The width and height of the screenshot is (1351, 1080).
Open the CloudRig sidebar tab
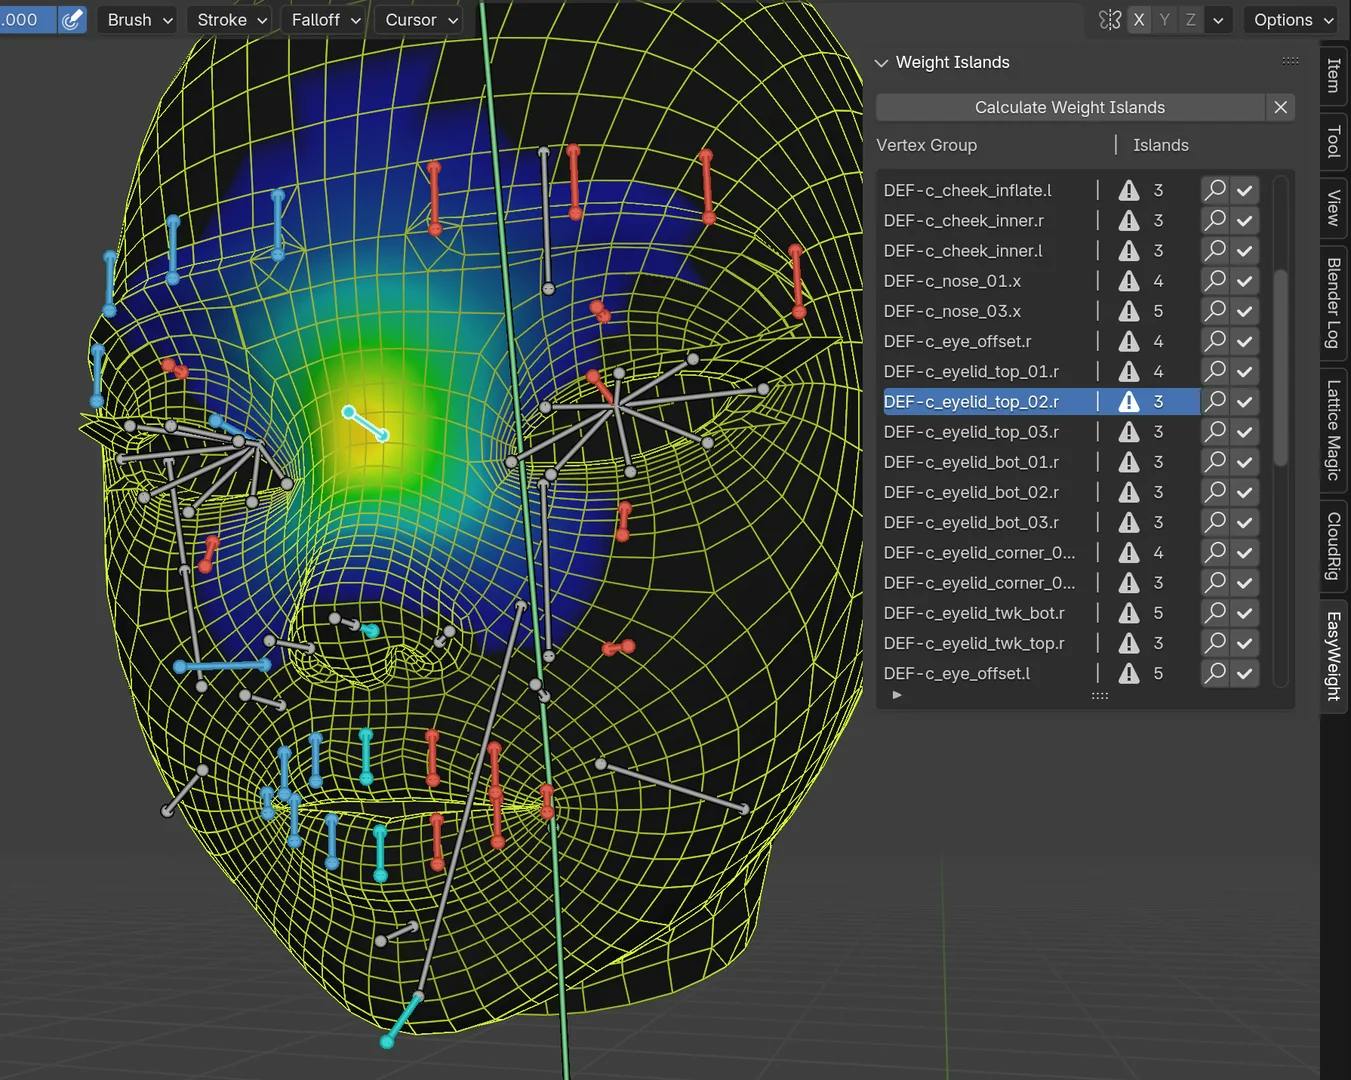point(1333,546)
